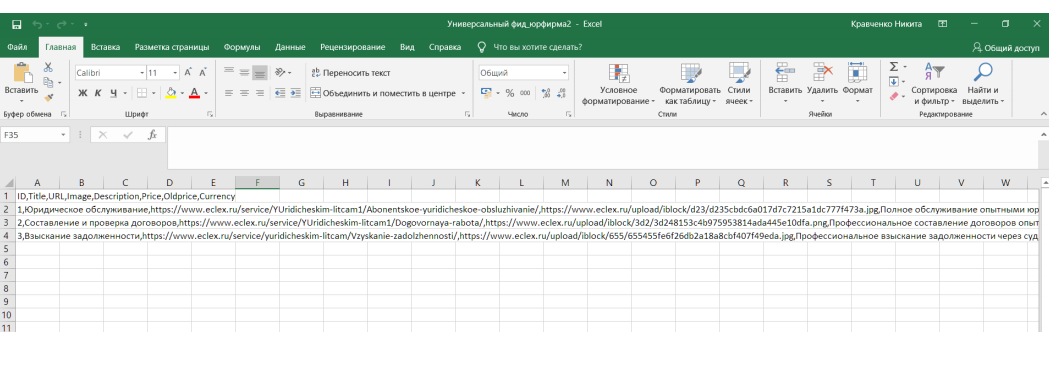Expand the Name Box F35 dropdown
This screenshot has width=1049, height=377.
tap(64, 134)
